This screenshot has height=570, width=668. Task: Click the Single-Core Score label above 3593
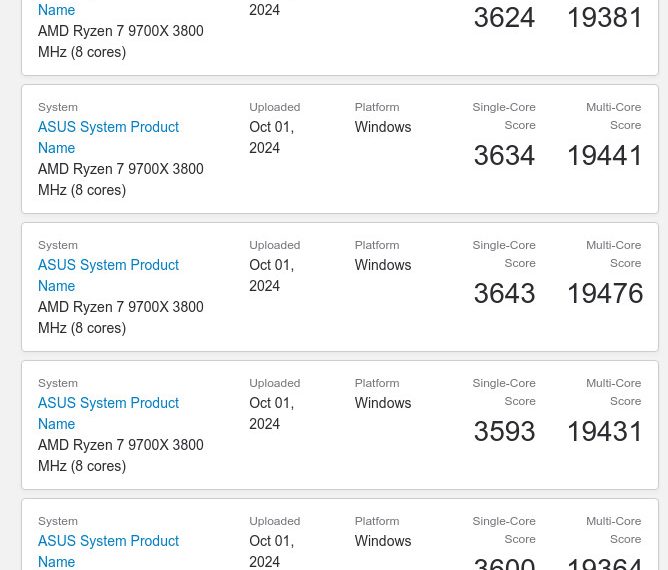(x=504, y=392)
